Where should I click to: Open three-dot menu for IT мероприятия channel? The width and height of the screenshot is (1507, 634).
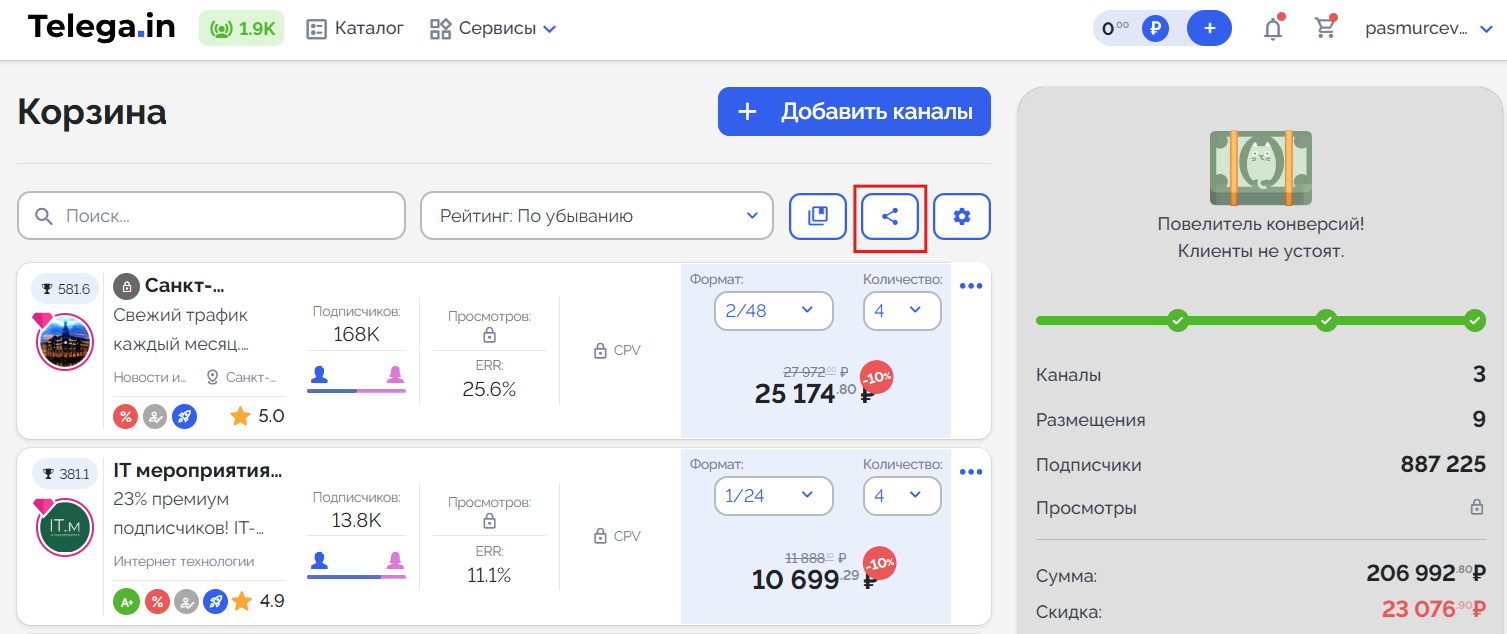[x=971, y=472]
